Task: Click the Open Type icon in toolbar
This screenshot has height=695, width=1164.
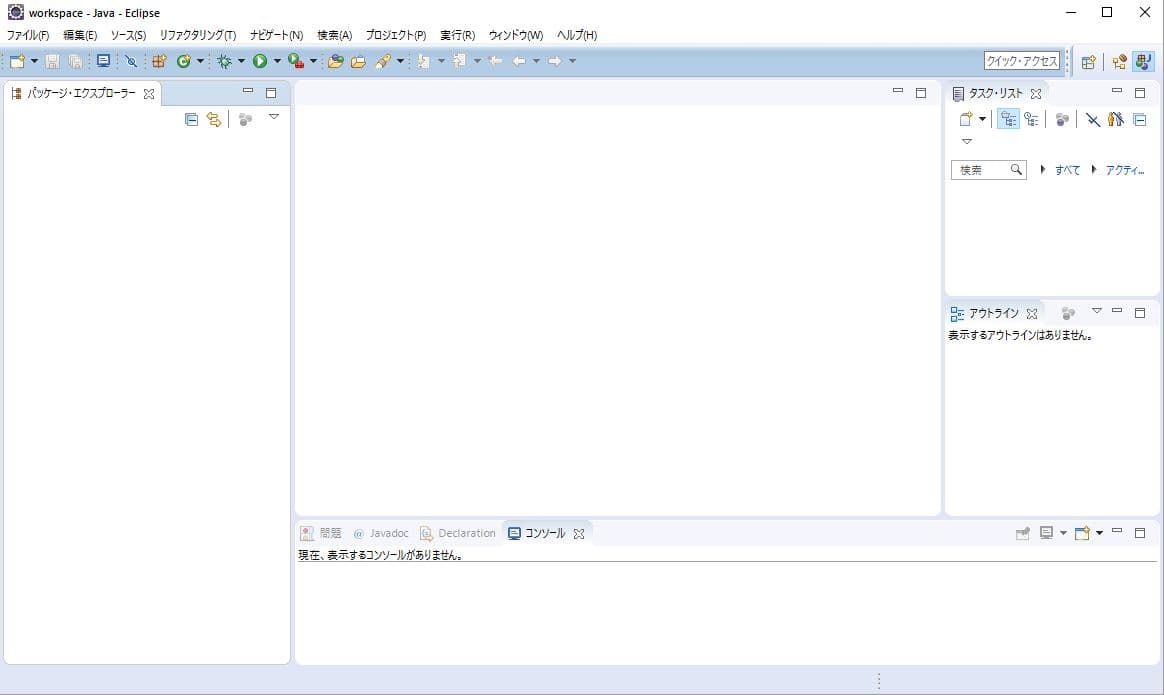Action: point(335,61)
